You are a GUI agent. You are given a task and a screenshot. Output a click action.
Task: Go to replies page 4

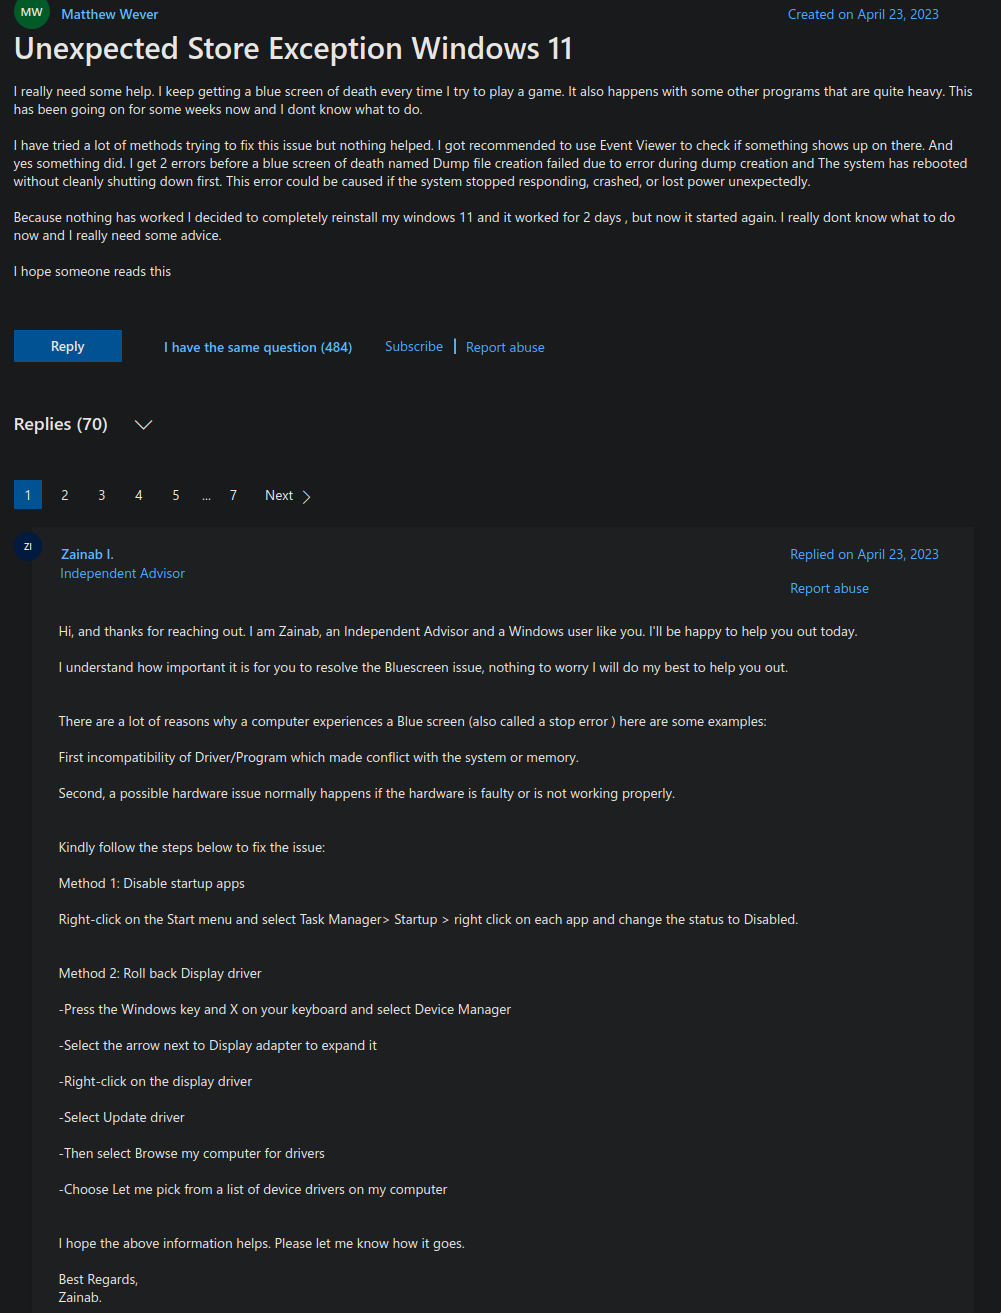[138, 495]
